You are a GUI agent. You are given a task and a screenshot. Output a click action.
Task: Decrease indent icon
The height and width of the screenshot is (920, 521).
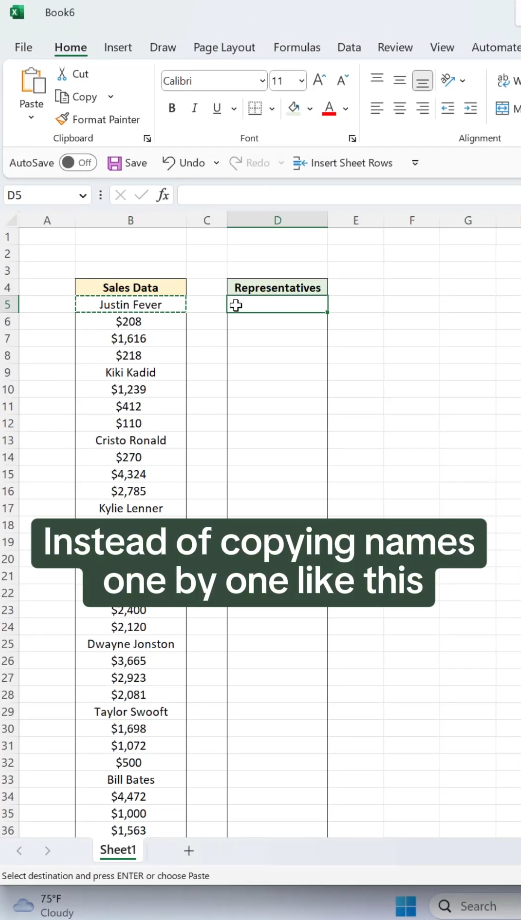click(x=448, y=108)
